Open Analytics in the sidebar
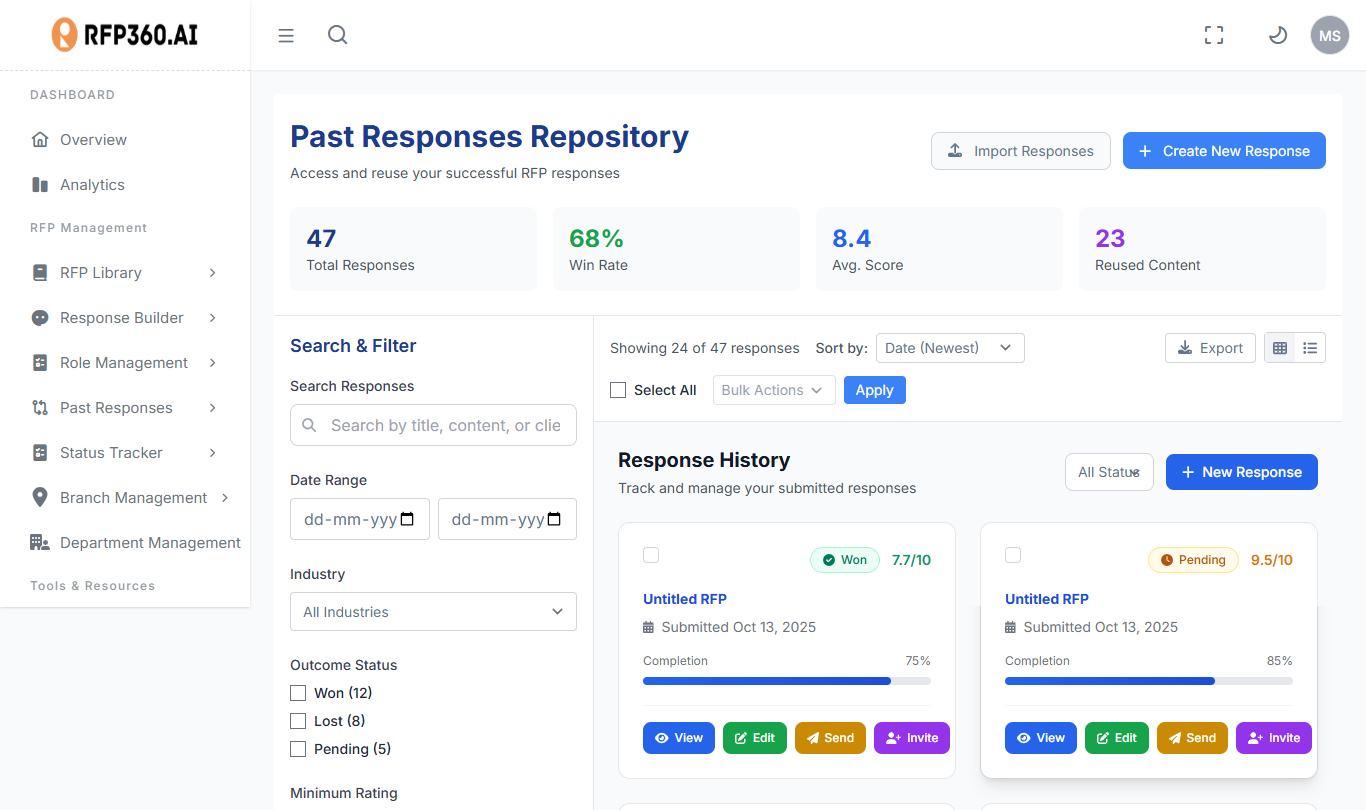1366x810 pixels. pos(92,185)
